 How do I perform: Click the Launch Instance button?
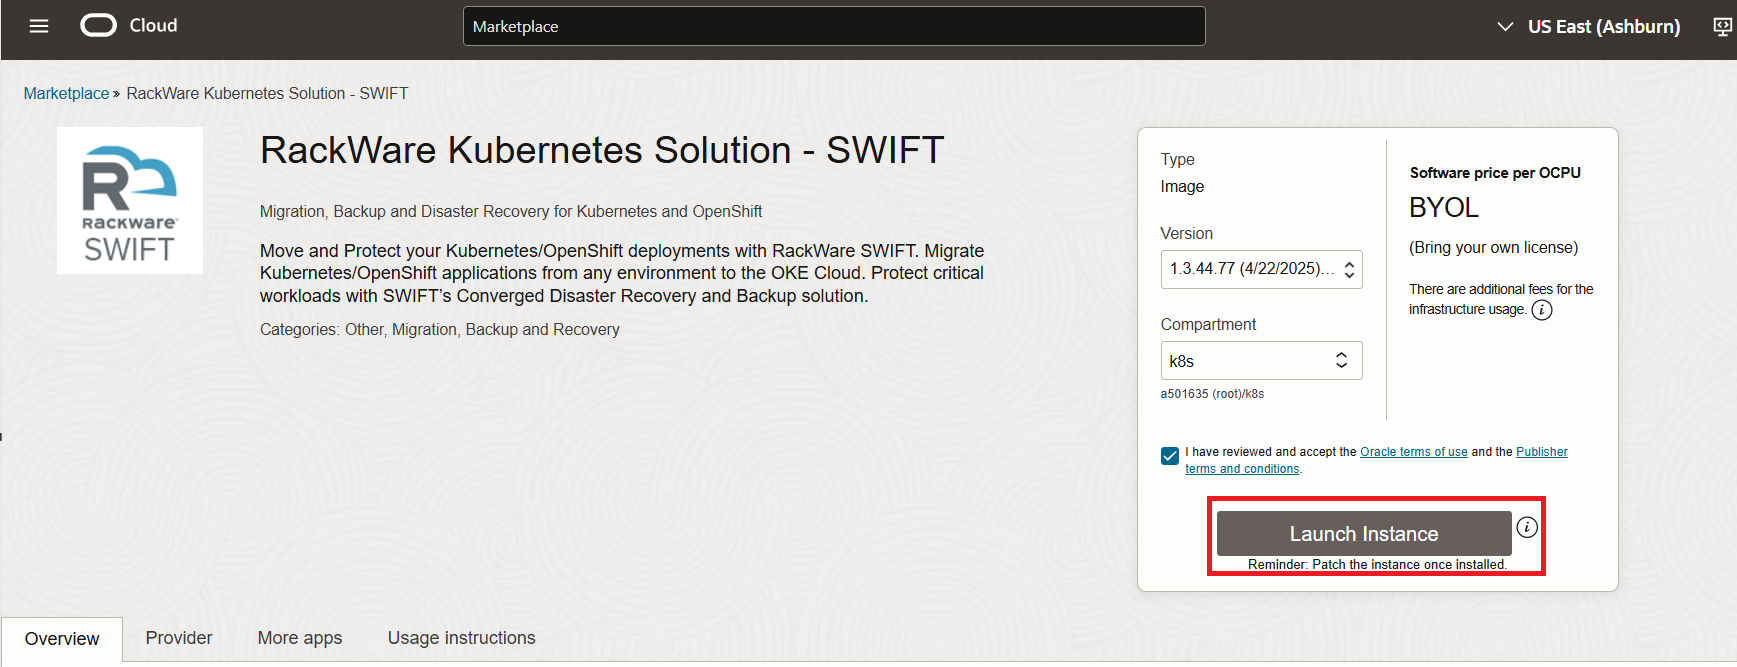pyautogui.click(x=1364, y=534)
